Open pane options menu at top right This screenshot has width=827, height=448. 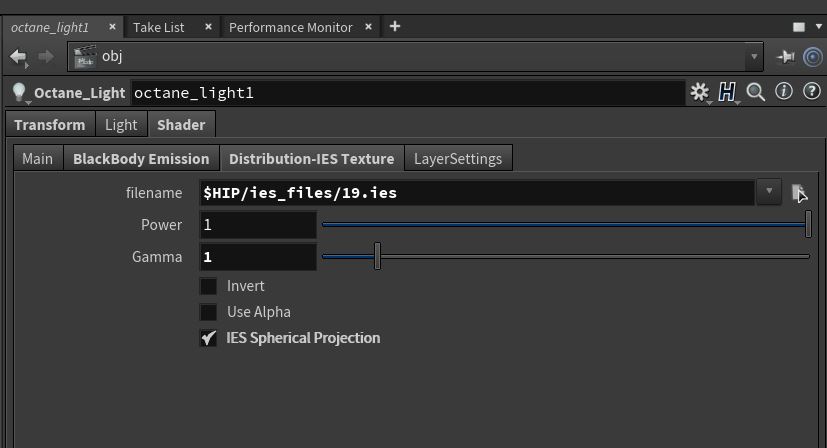click(x=799, y=27)
